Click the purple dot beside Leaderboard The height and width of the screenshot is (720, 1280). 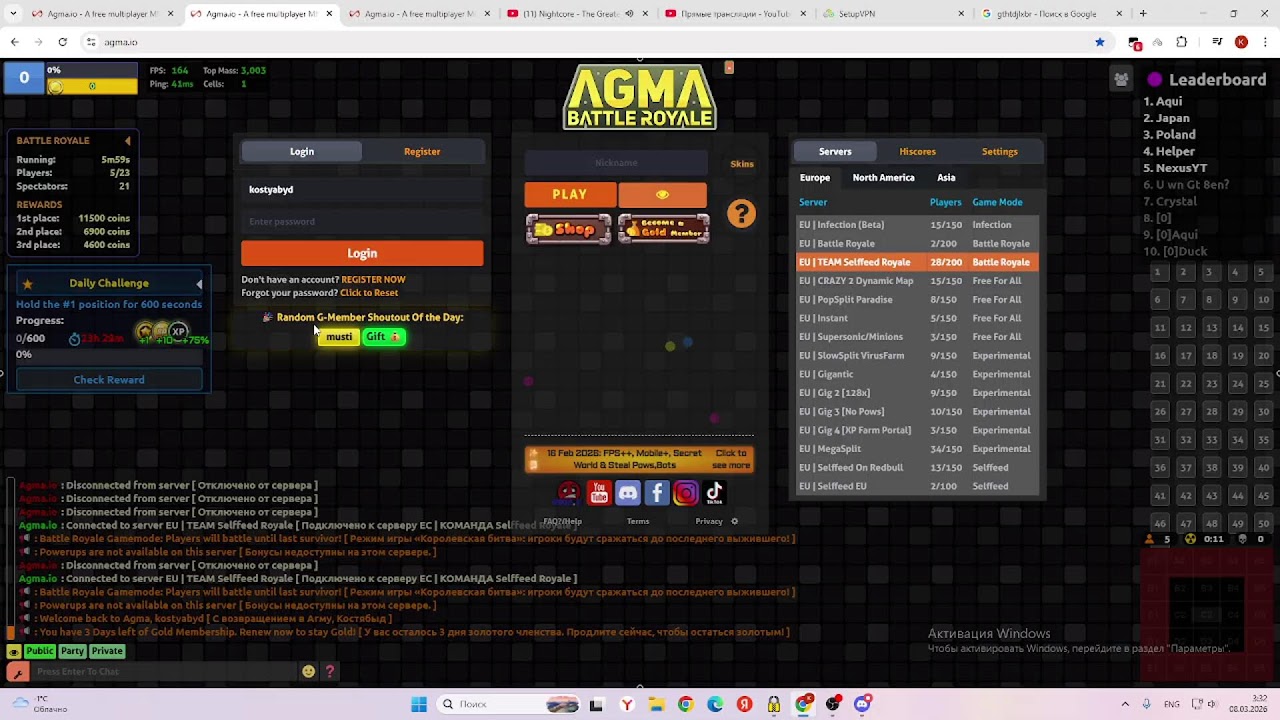point(1155,79)
